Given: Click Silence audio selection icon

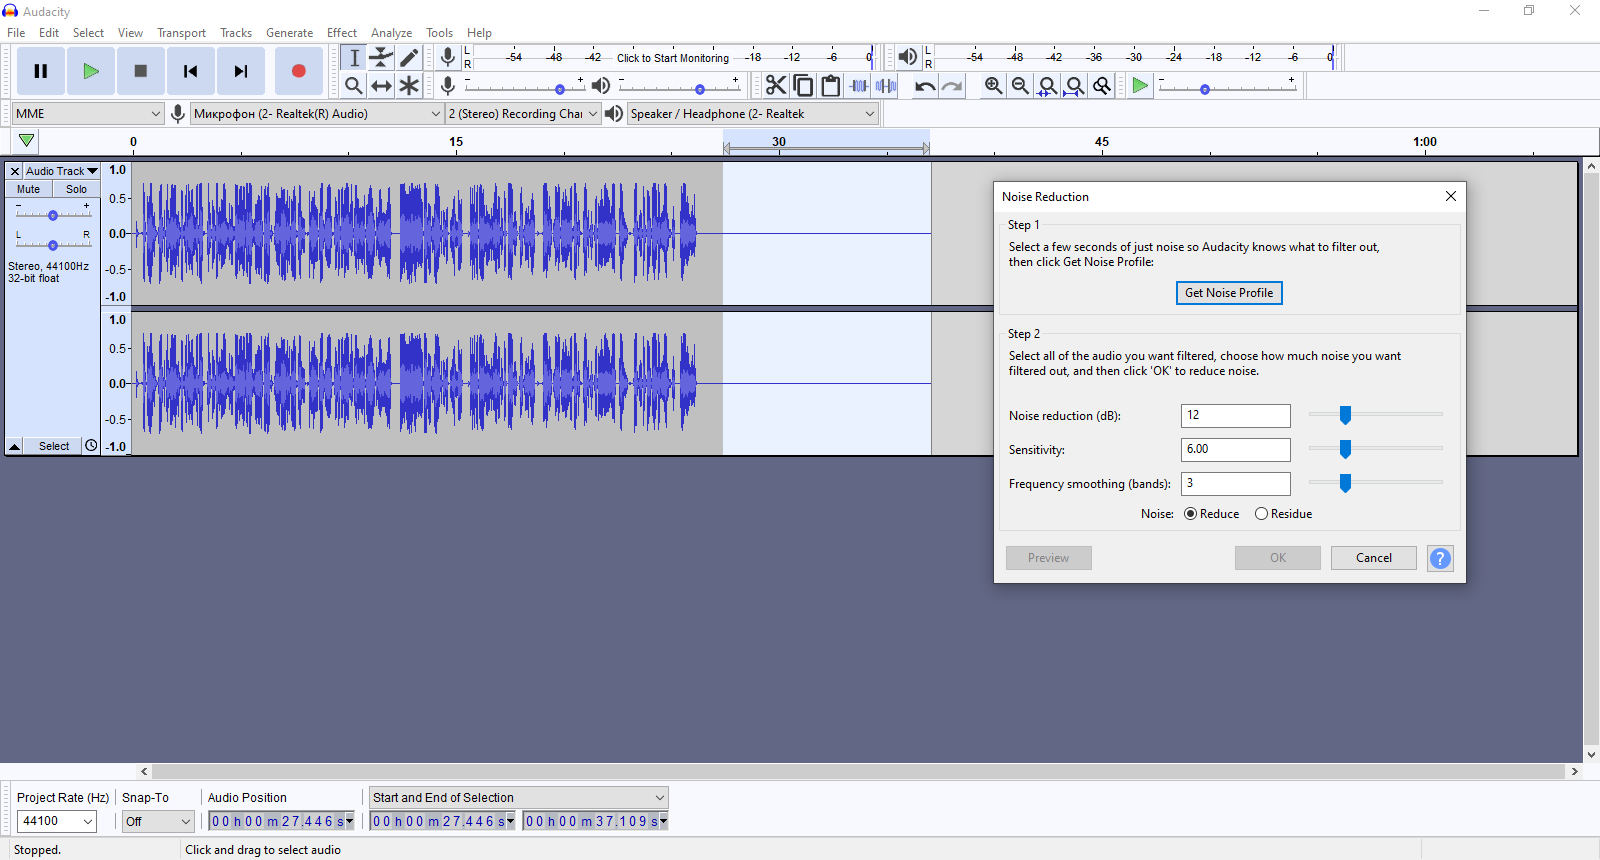Looking at the screenshot, I should 886,86.
